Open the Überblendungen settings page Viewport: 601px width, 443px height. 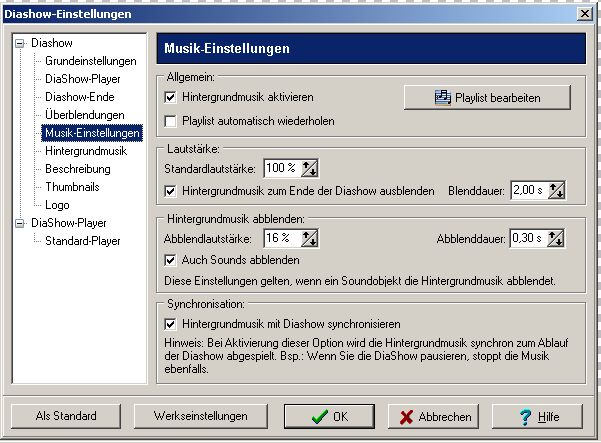(x=84, y=115)
